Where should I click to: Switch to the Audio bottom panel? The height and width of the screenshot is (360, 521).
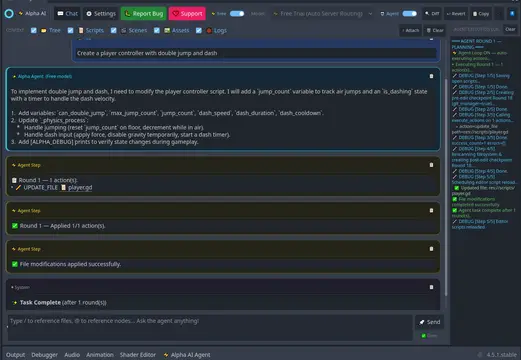(x=72, y=355)
